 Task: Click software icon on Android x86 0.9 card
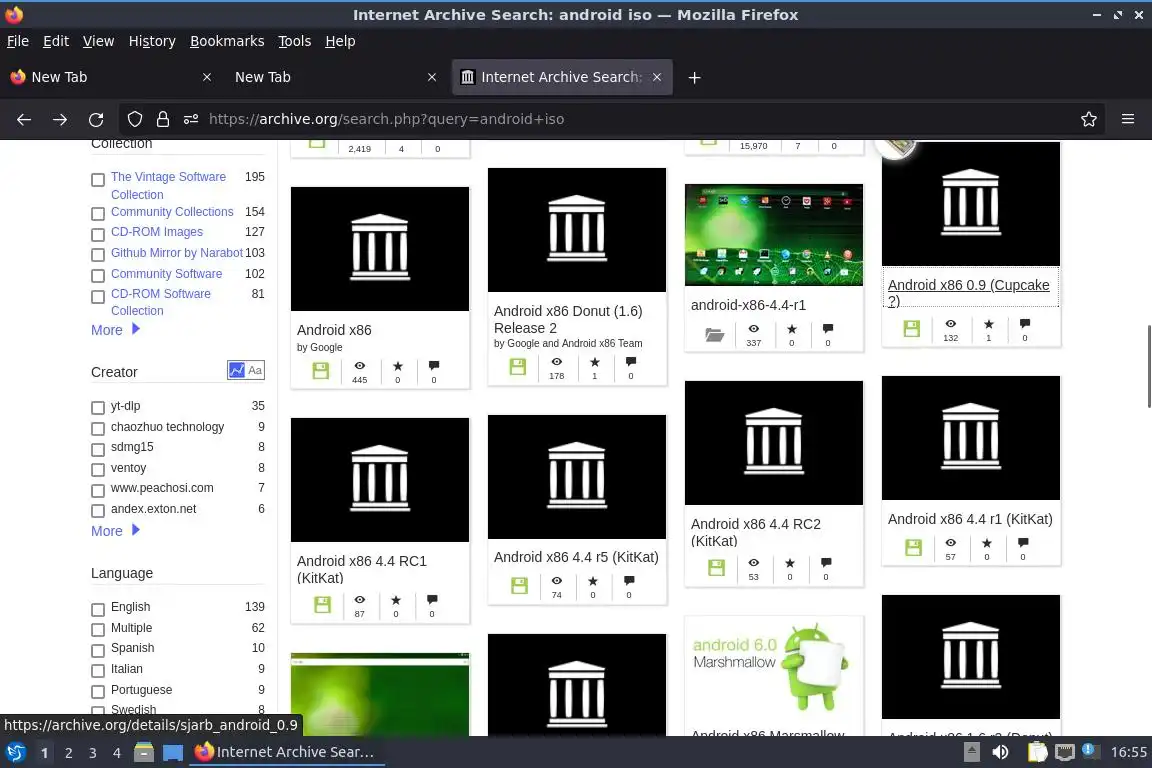point(912,329)
